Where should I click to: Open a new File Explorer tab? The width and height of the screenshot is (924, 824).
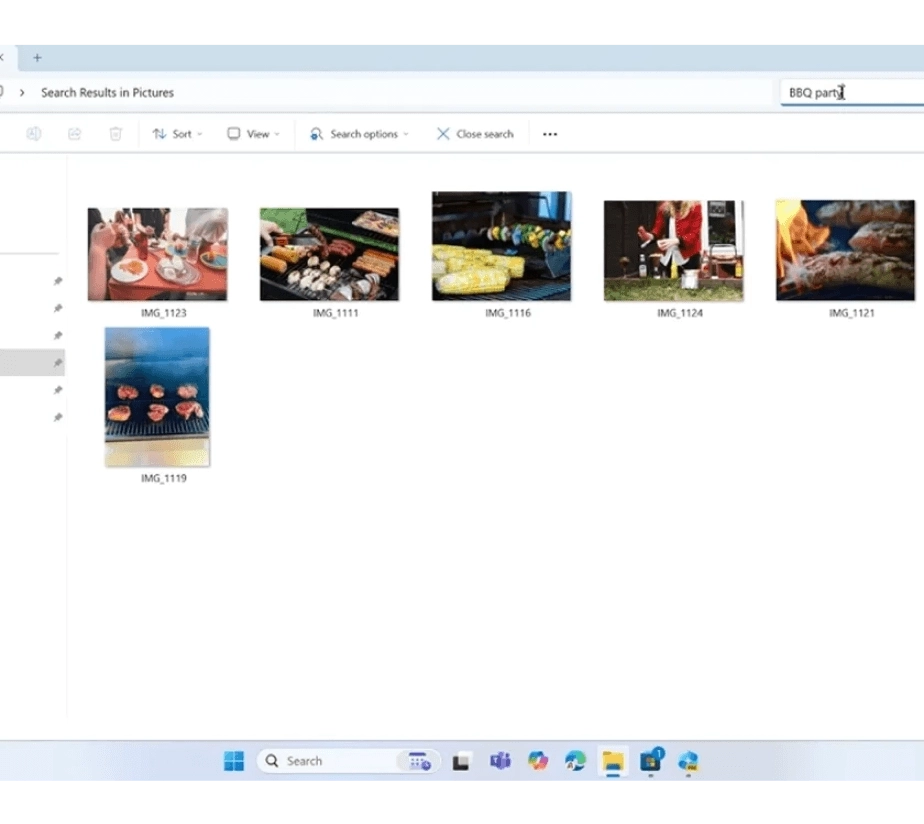coord(37,58)
